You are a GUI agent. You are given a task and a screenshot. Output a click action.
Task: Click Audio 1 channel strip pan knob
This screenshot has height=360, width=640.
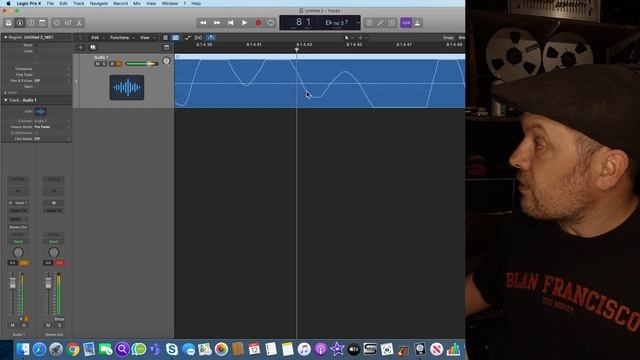click(18, 252)
